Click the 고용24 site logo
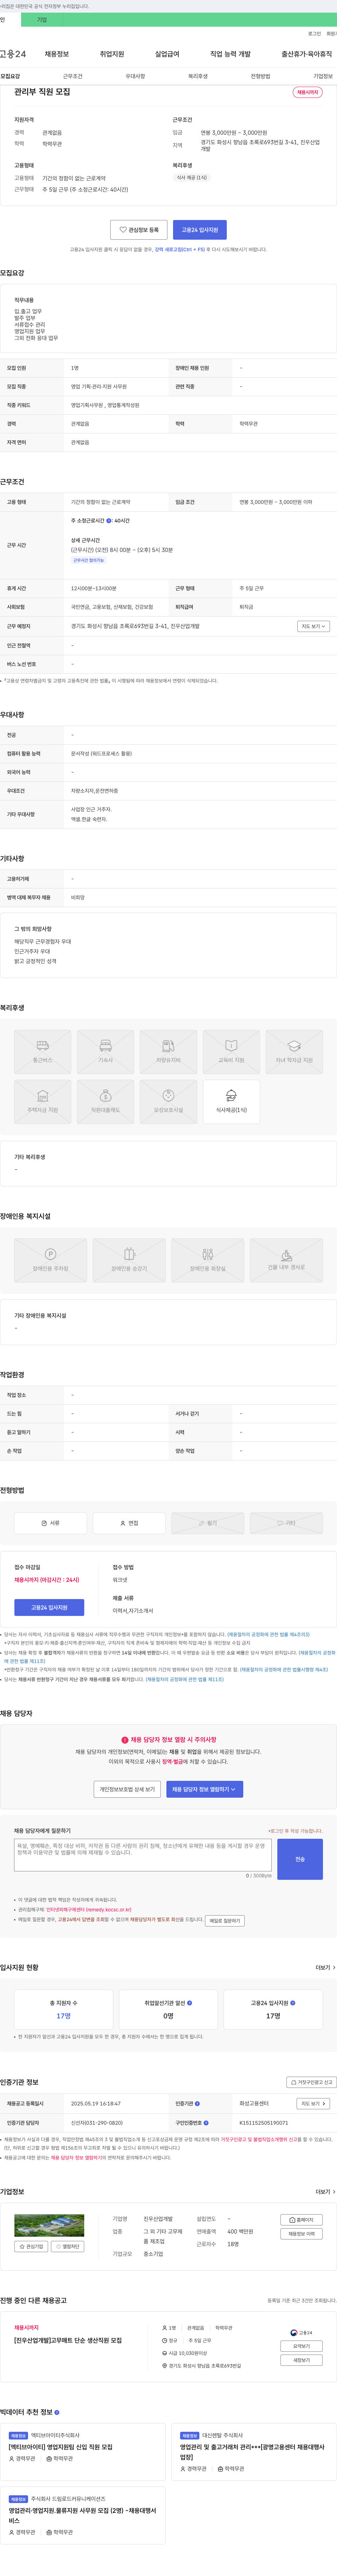This screenshot has width=337, height=2576. pyautogui.click(x=13, y=54)
